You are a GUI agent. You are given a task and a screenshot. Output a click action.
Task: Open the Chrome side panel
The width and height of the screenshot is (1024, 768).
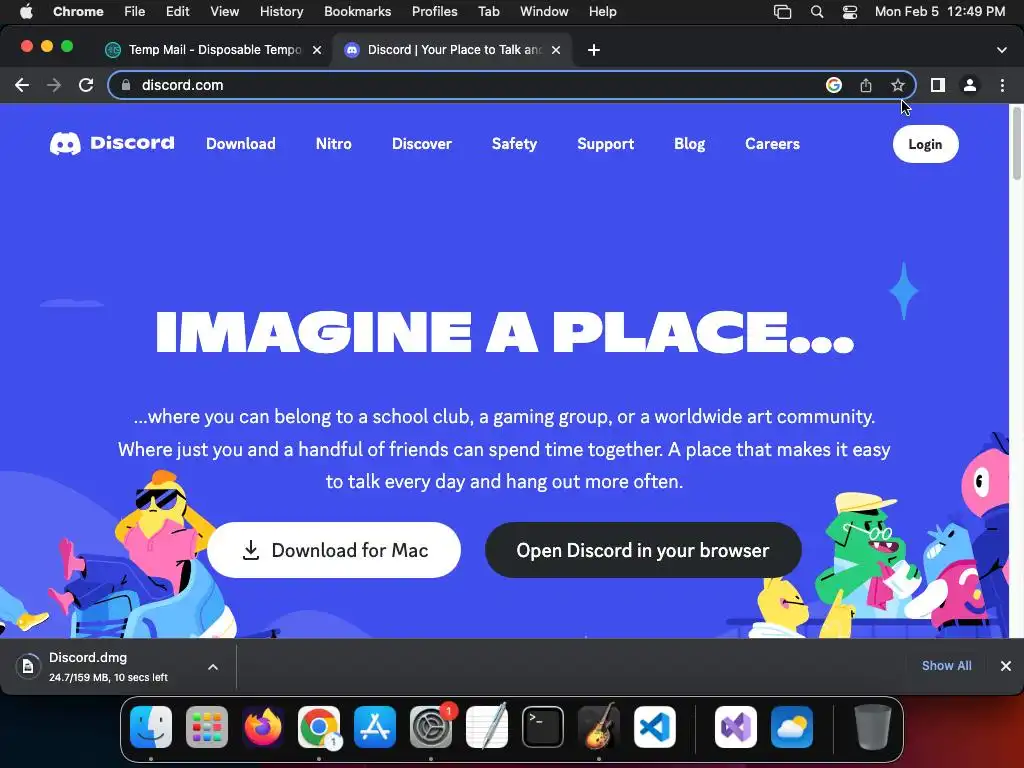coord(938,85)
